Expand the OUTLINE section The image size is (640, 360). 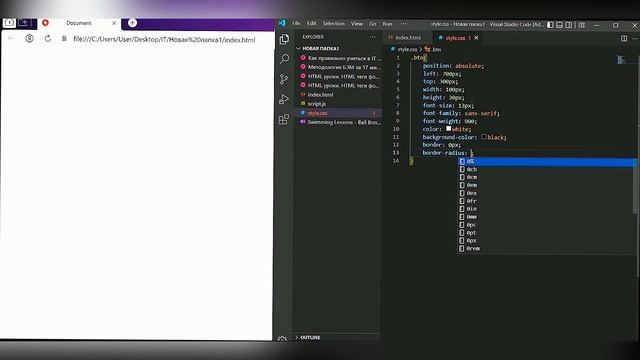coord(337,338)
